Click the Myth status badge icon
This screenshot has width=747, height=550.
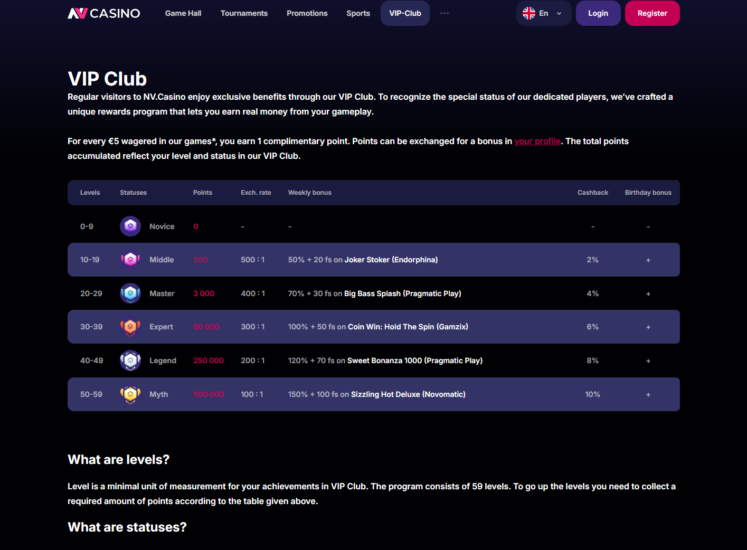[x=130, y=394]
